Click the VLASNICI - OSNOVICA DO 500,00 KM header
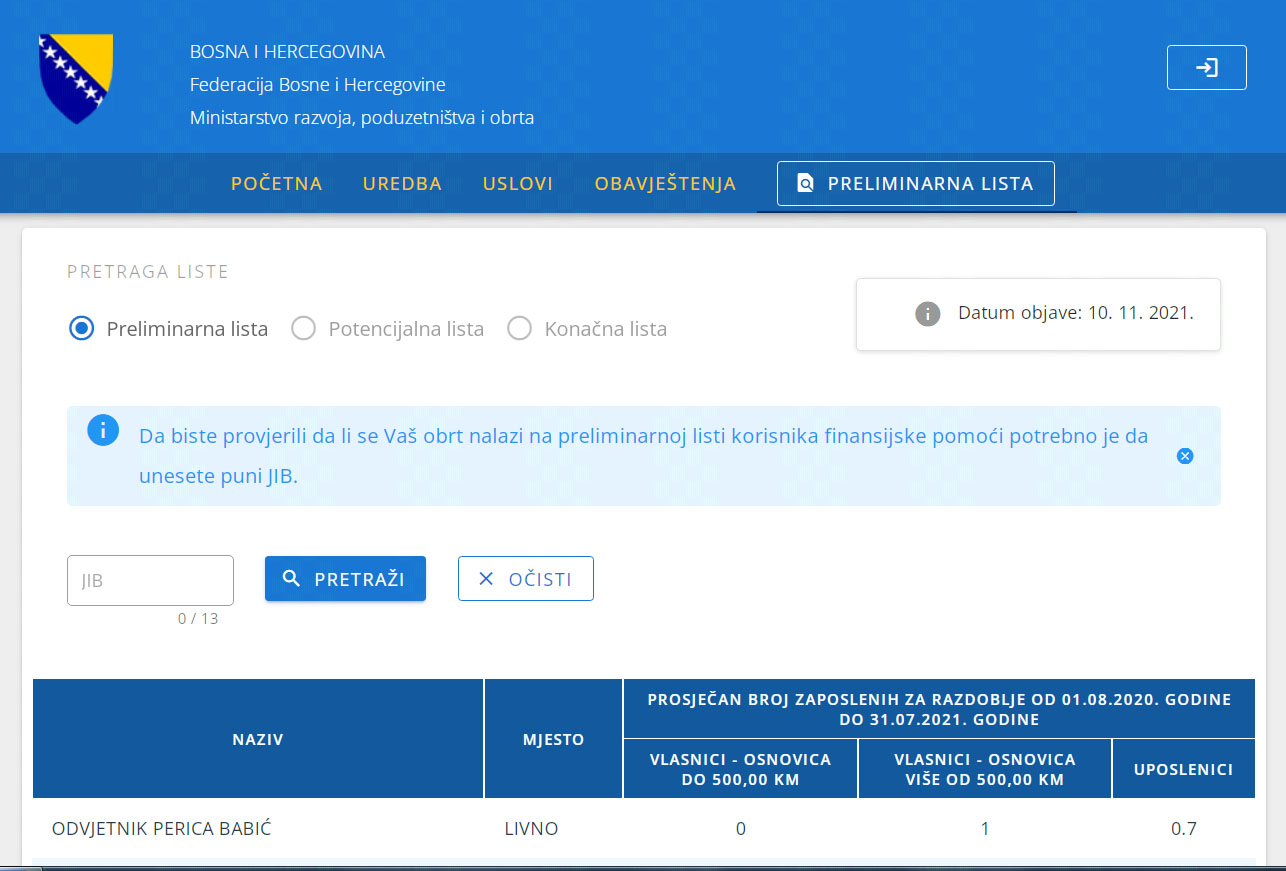Screen dimensions: 1286x871 (x=740, y=769)
